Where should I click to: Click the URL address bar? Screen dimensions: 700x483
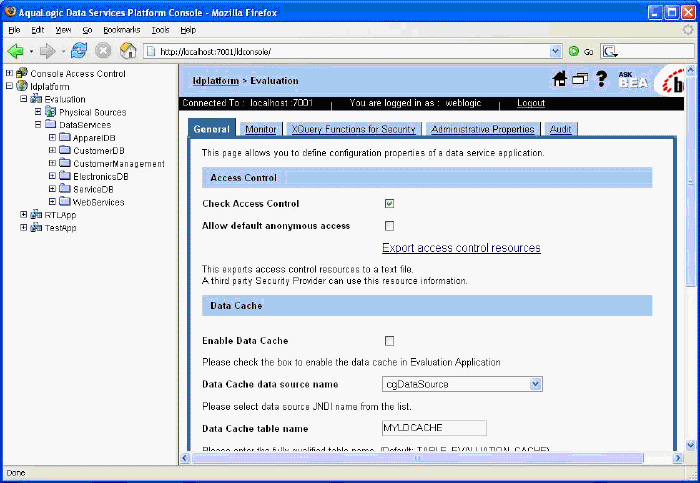[353, 51]
